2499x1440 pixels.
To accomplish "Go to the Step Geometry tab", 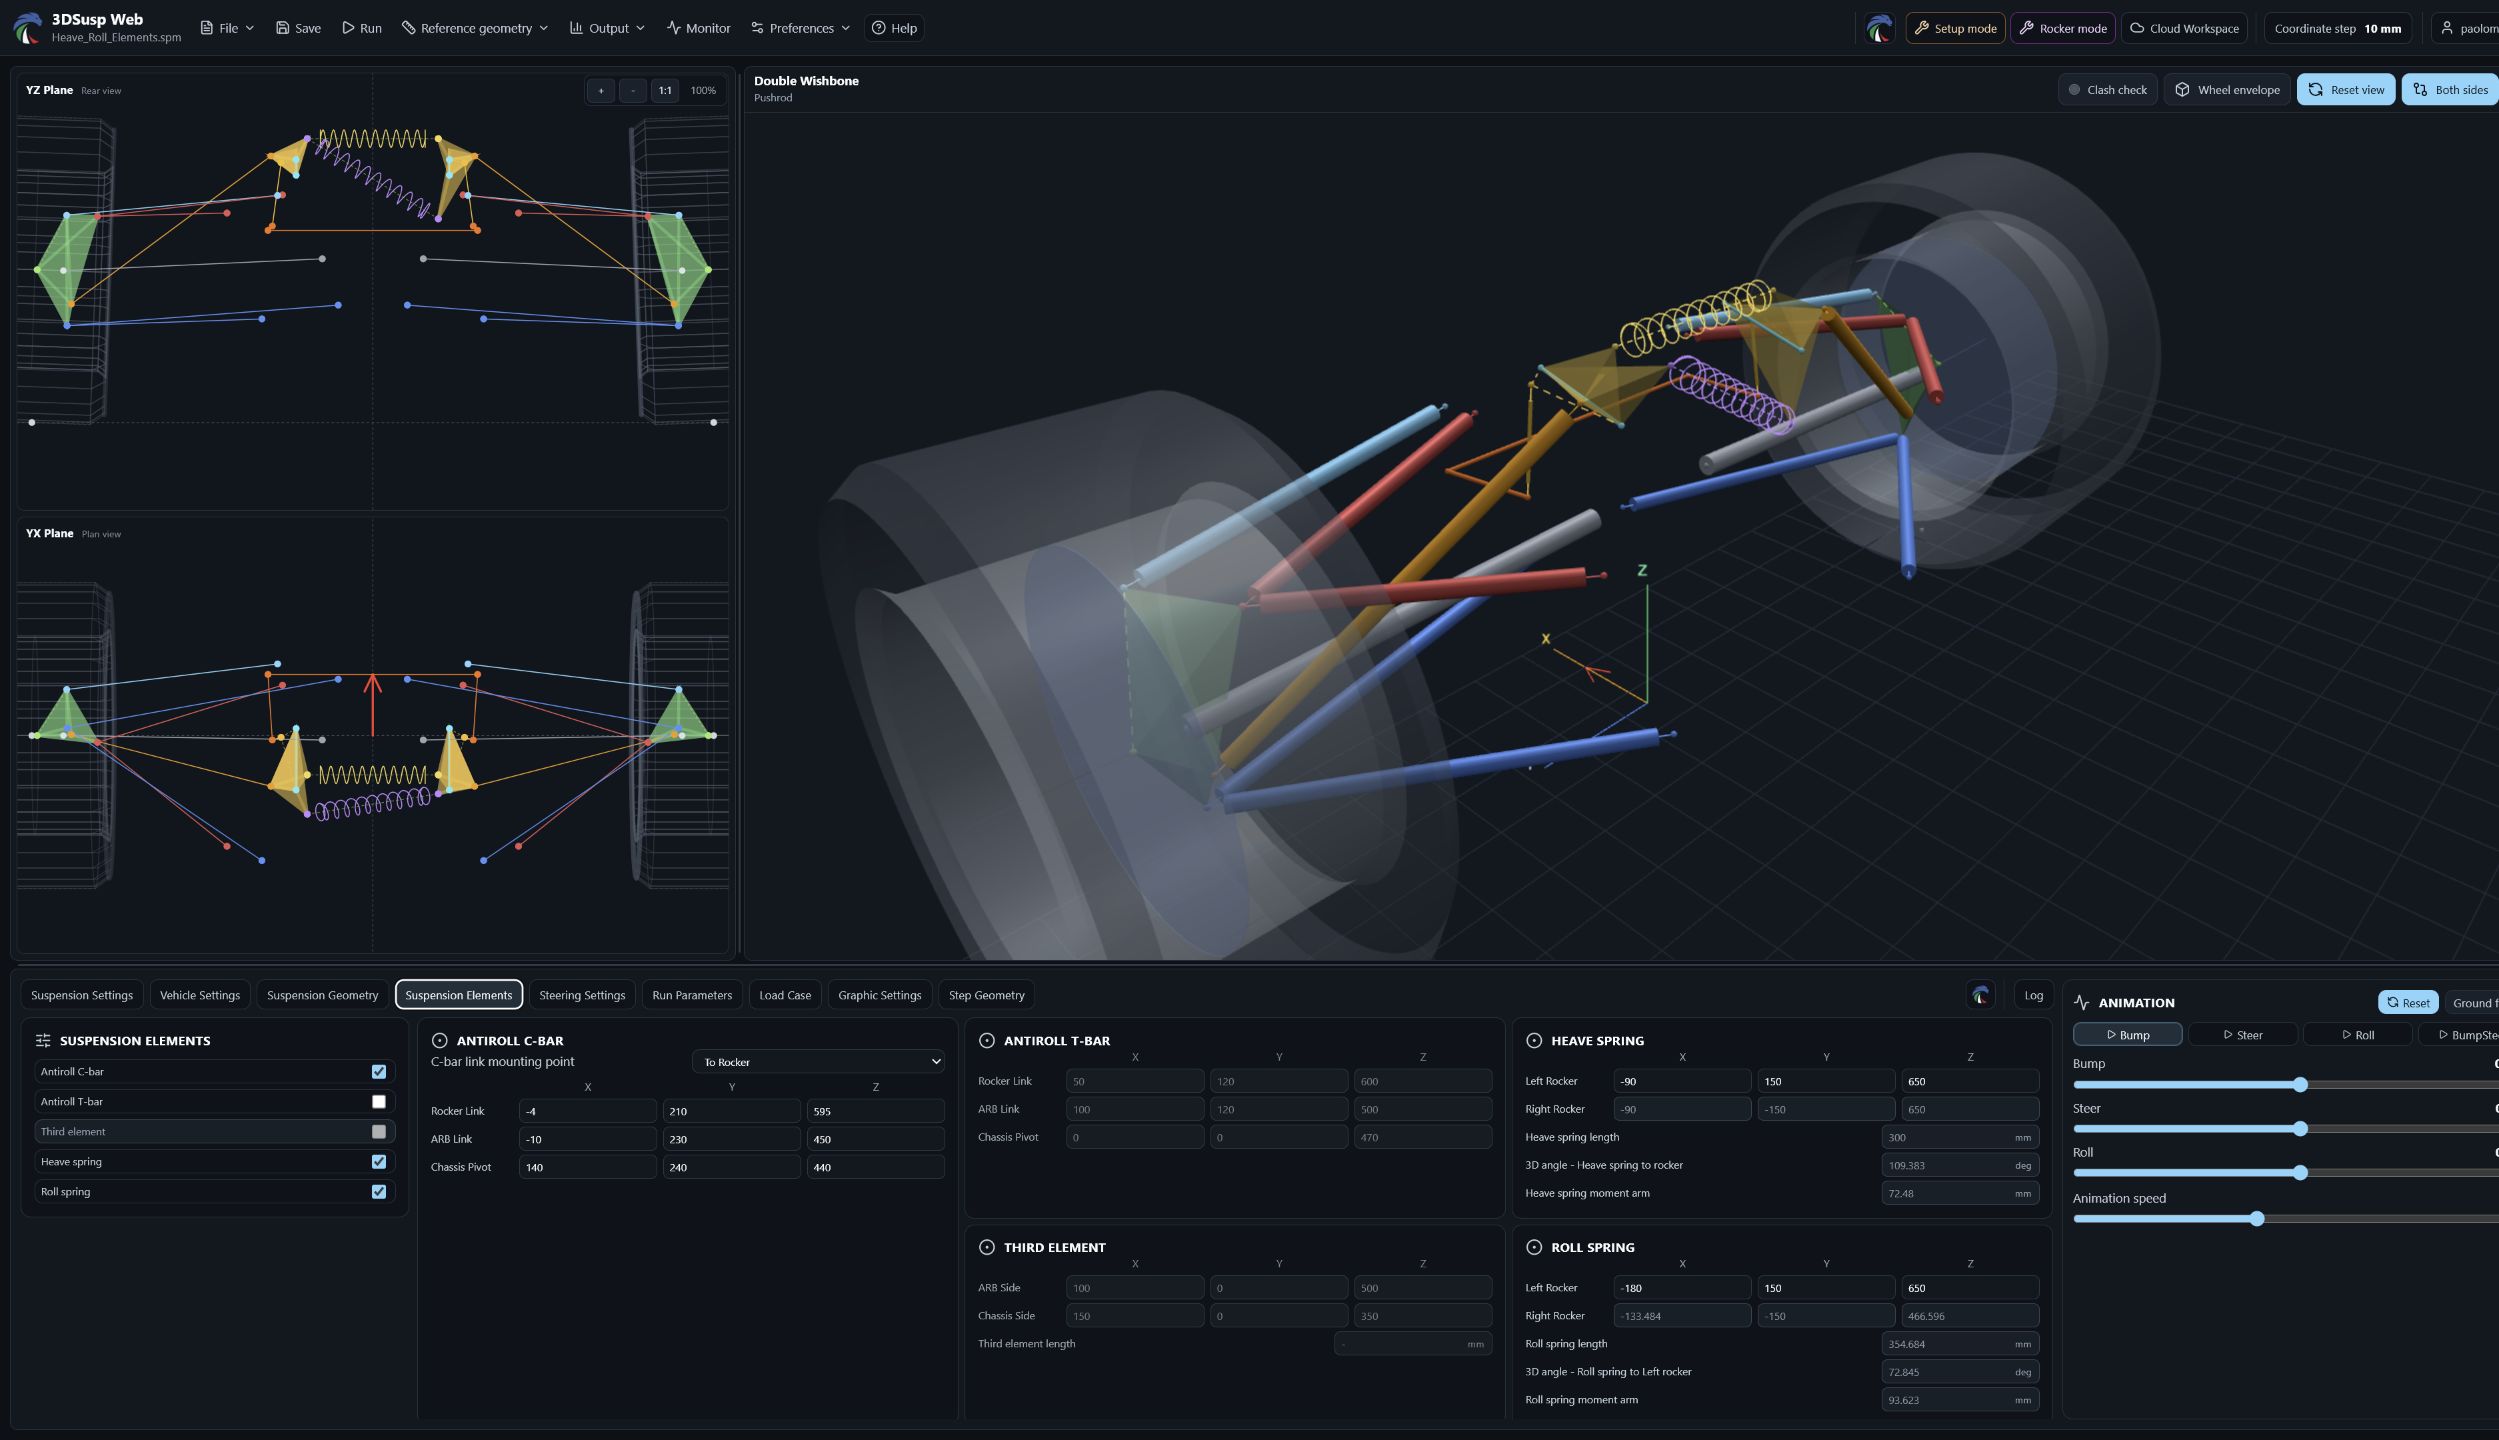I will [986, 996].
